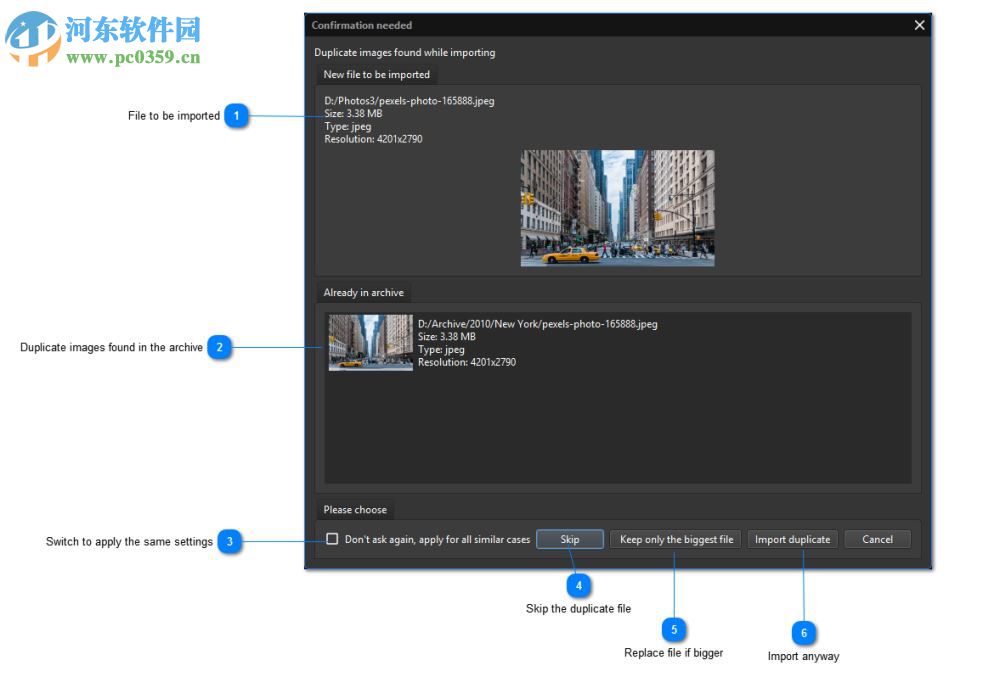Click the Cancel button
This screenshot has height=677, width=1000.
pos(877,539)
